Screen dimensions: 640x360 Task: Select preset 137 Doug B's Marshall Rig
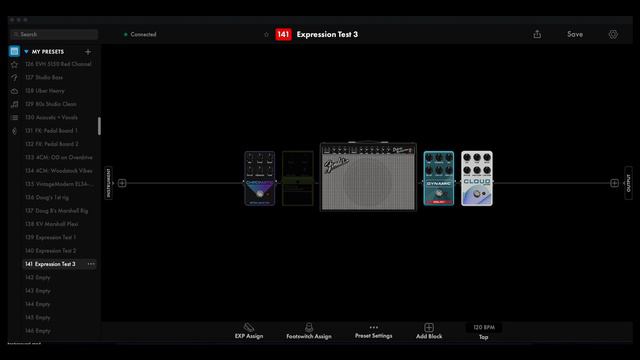(58, 211)
